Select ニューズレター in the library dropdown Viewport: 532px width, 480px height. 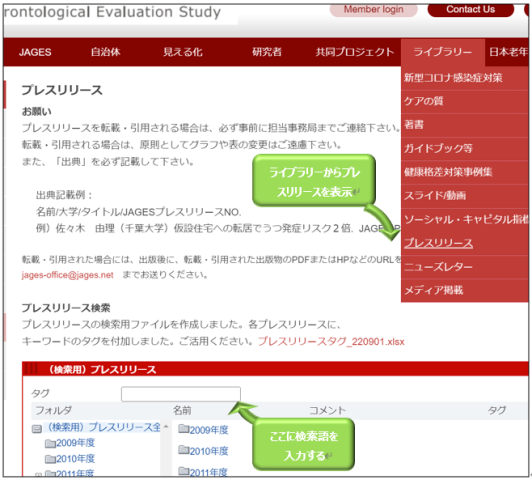tap(438, 267)
